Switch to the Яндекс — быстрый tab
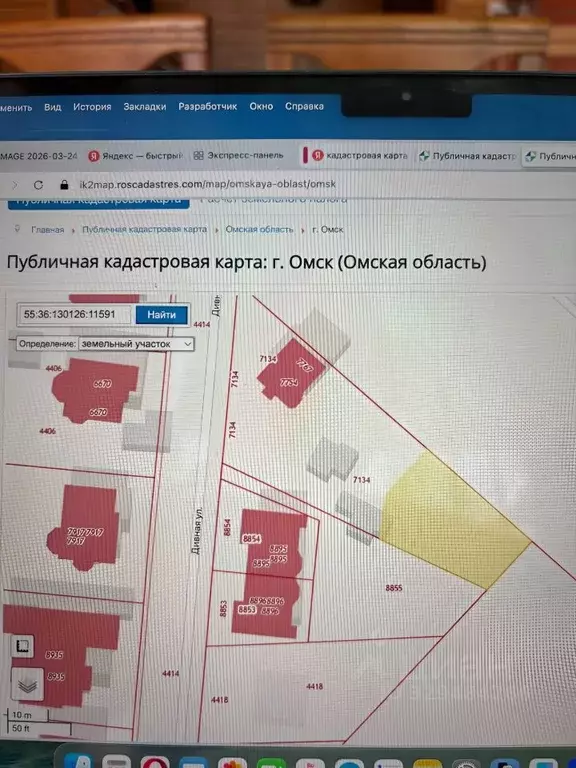This screenshot has width=576, height=768. pyautogui.click(x=135, y=156)
